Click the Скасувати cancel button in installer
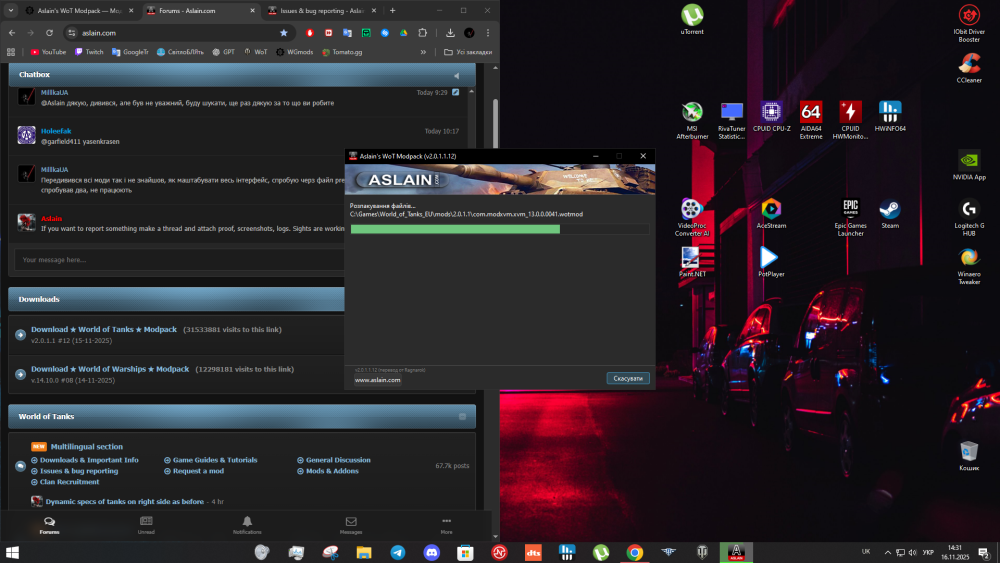This screenshot has height=563, width=1000. [628, 378]
